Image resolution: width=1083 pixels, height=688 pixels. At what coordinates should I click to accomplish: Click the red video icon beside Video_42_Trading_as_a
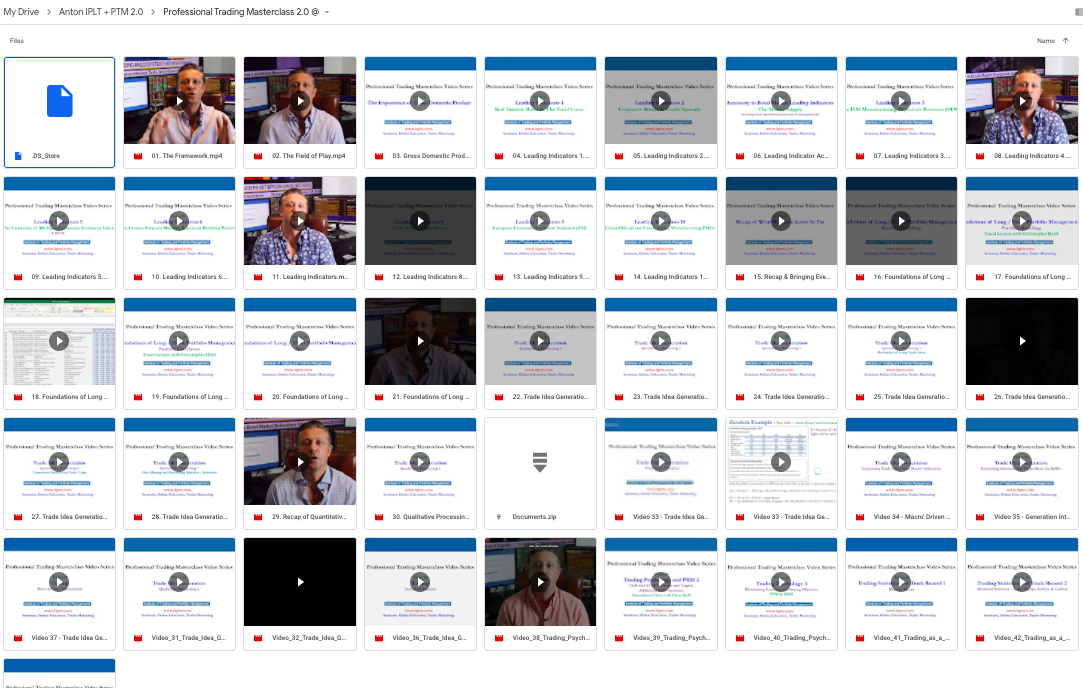(978, 637)
